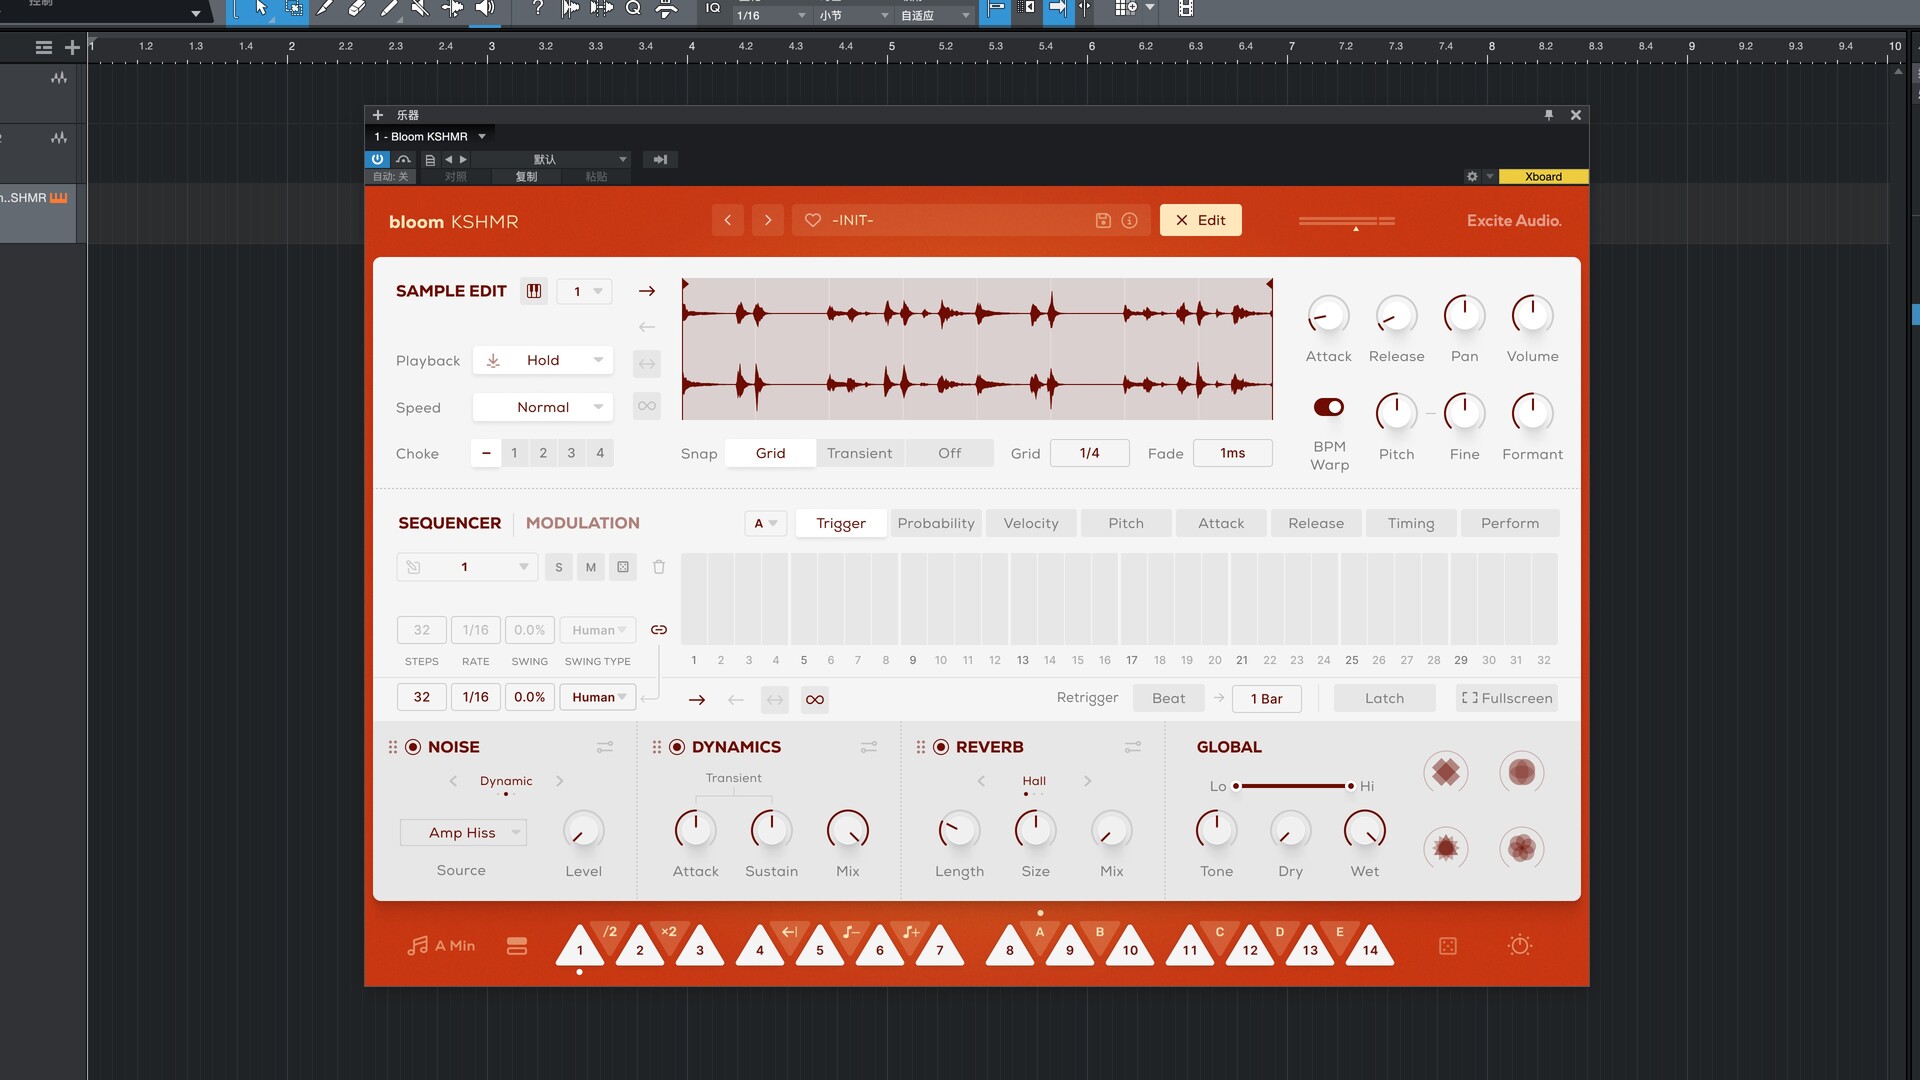Viewport: 1920px width, 1080px height.
Task: Click the link chain icon beside Human
Action: pyautogui.click(x=659, y=630)
